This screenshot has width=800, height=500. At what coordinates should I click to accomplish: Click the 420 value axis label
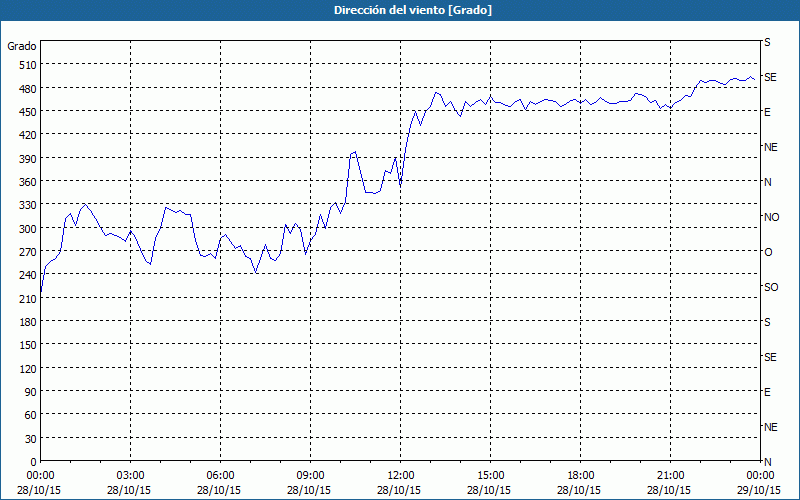[28, 136]
